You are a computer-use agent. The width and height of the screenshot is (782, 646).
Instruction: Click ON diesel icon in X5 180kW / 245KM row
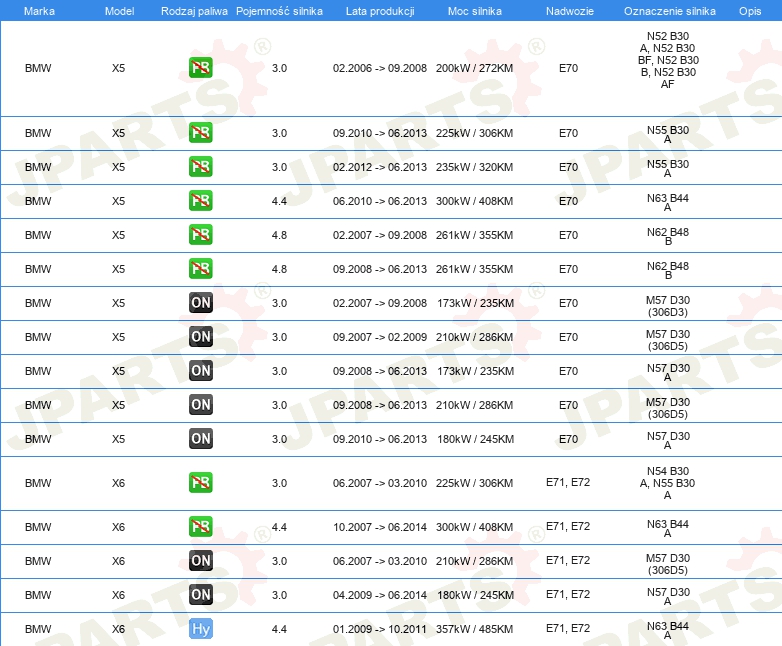(201, 439)
